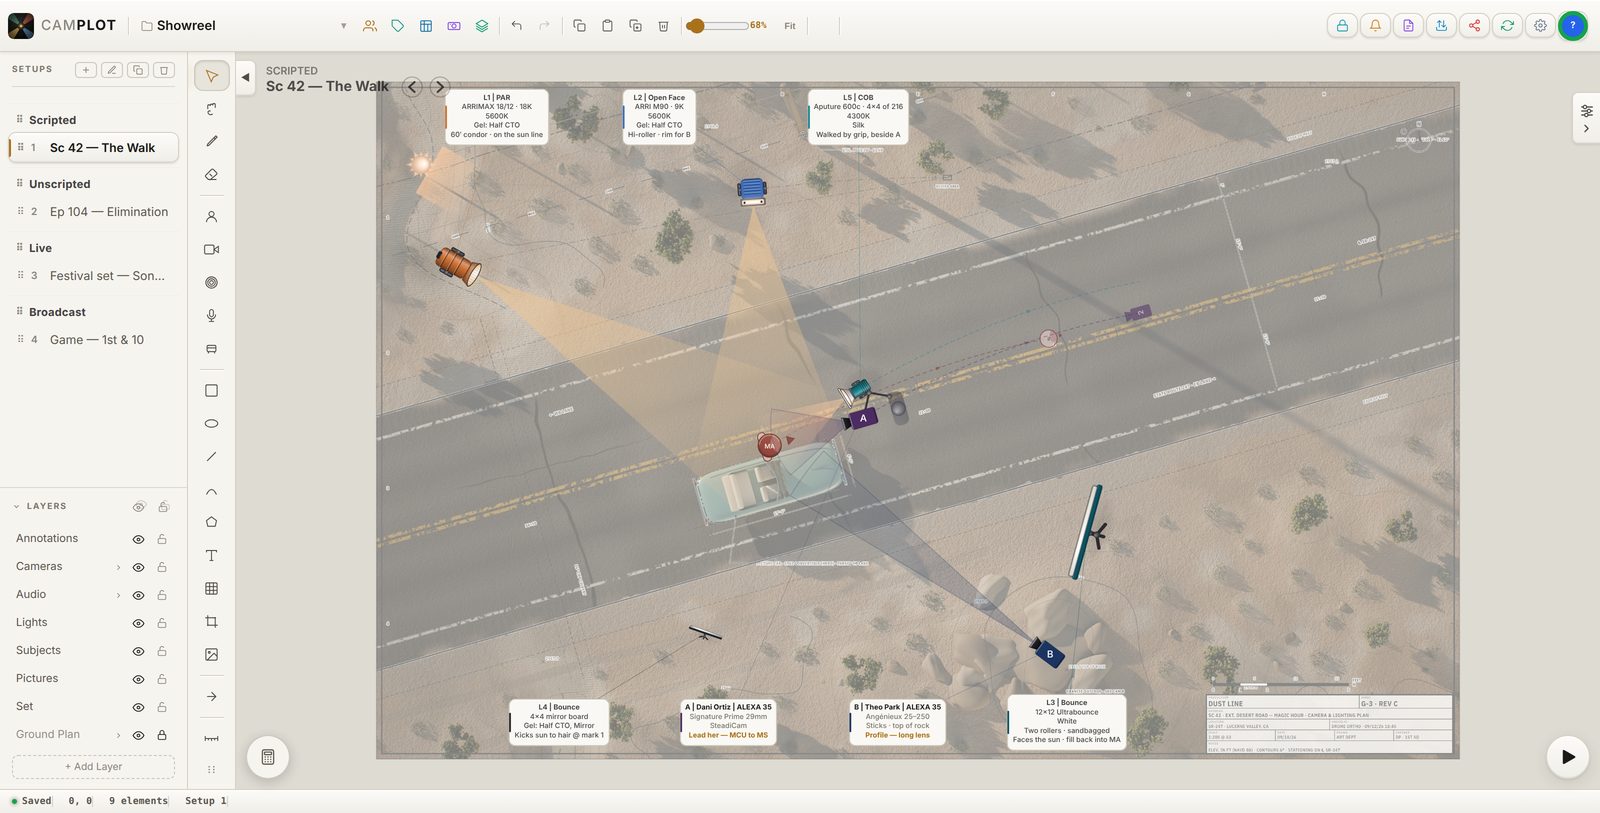Click the sync refresh icon
This screenshot has width=1600, height=813.
[1507, 26]
